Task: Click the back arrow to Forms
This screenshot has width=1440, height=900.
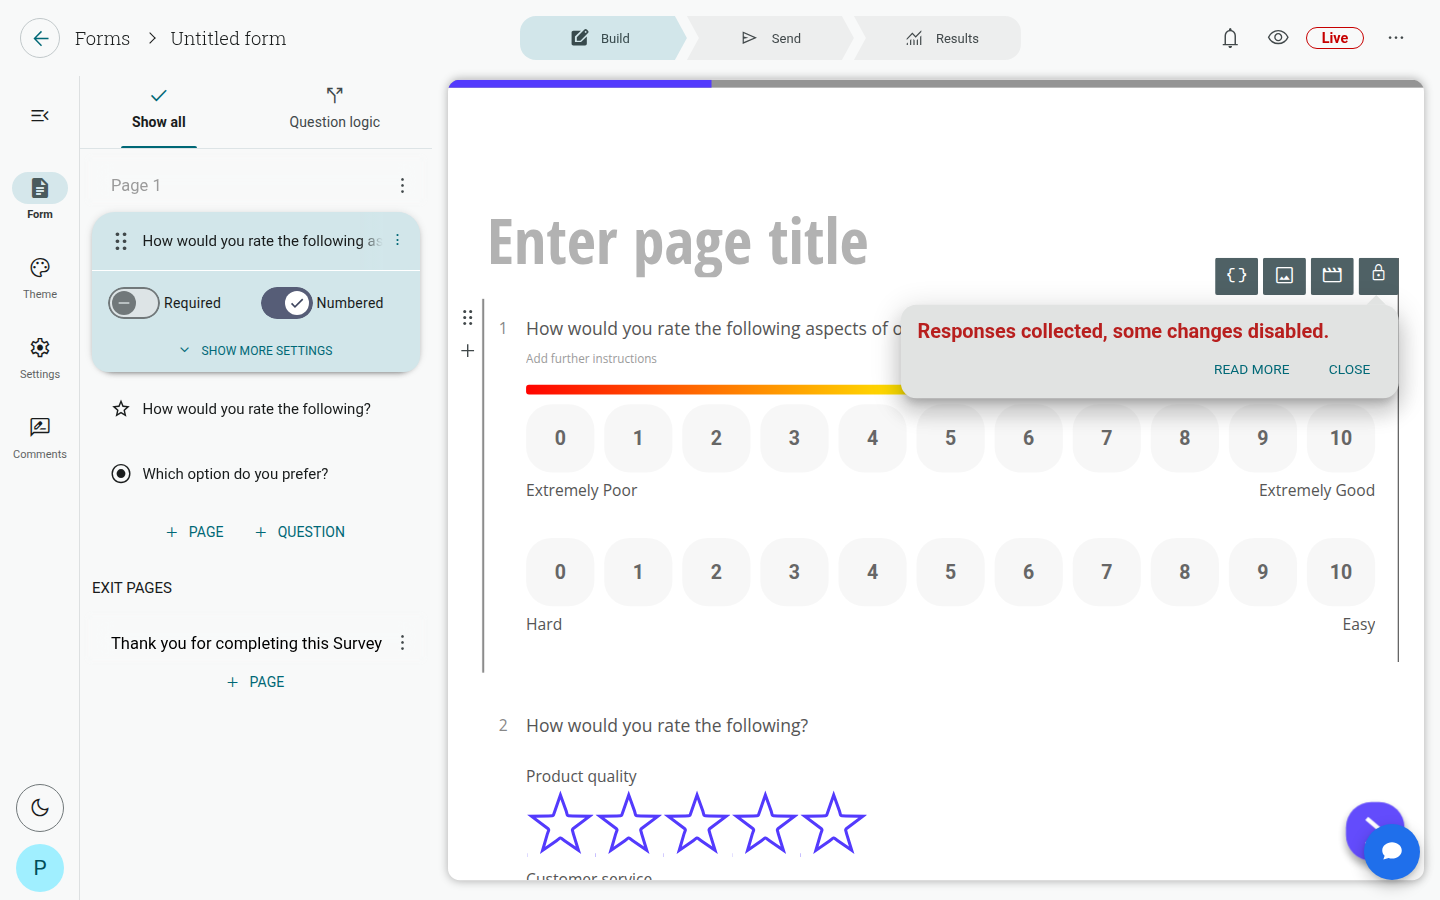Action: 40,38
